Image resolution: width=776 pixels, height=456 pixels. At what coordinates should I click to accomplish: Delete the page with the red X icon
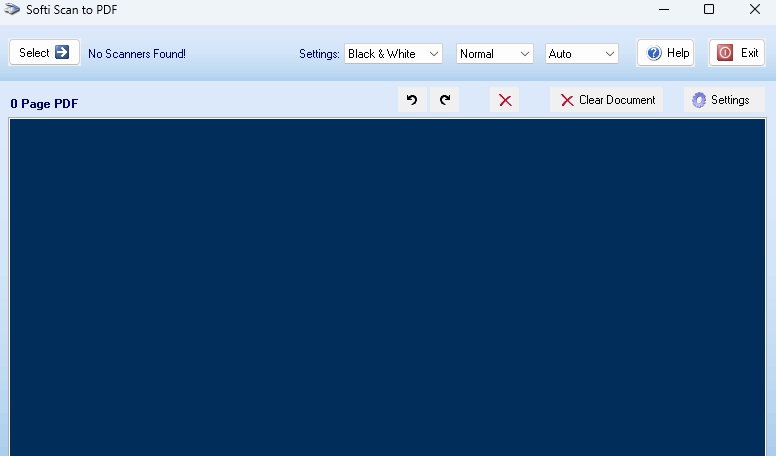pos(505,100)
